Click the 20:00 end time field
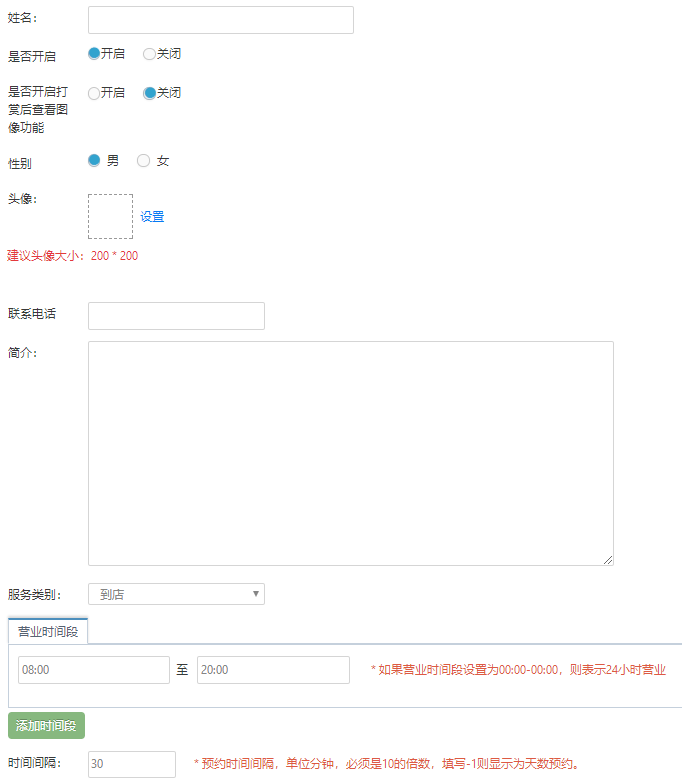 point(273,670)
